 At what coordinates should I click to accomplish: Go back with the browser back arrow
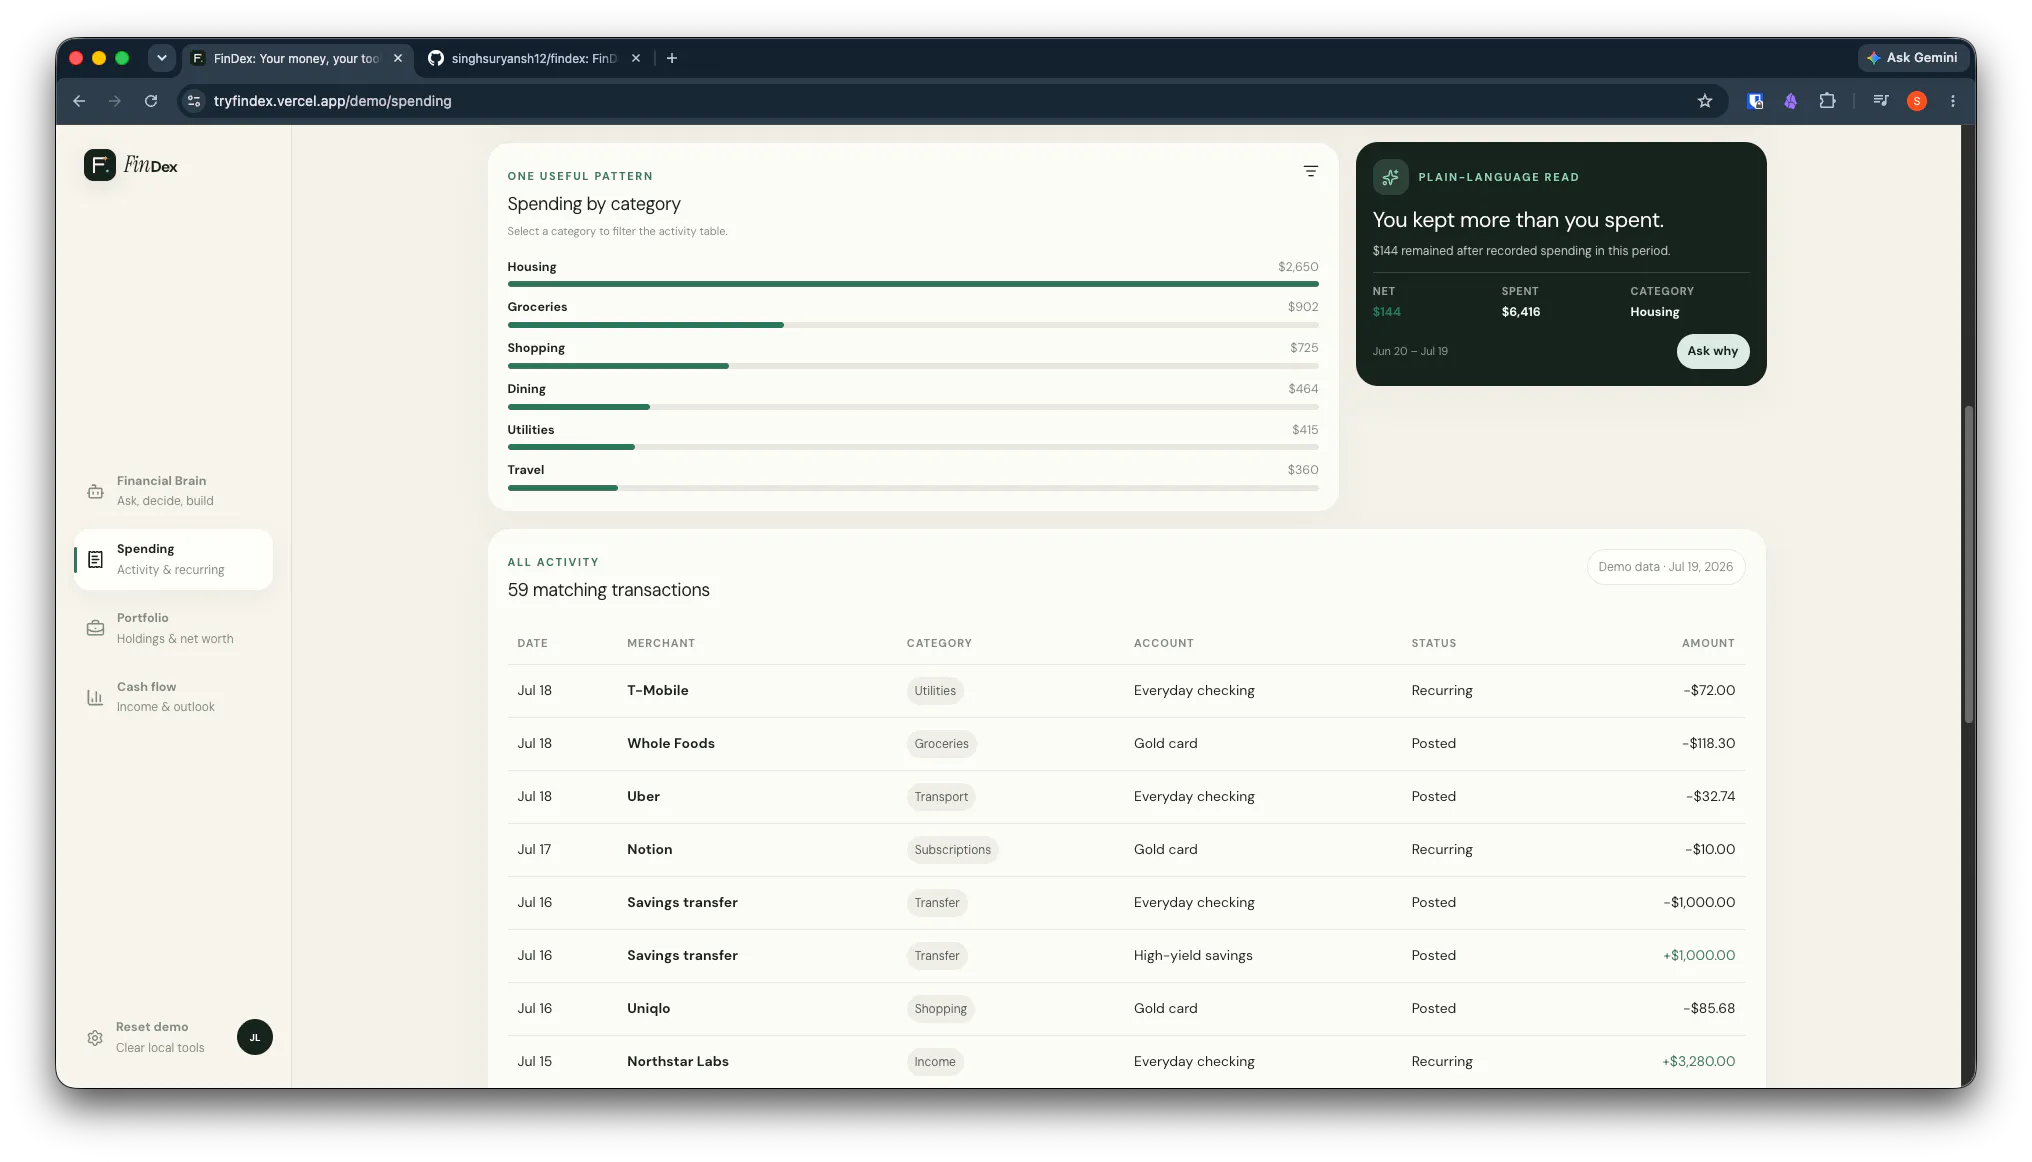79,101
